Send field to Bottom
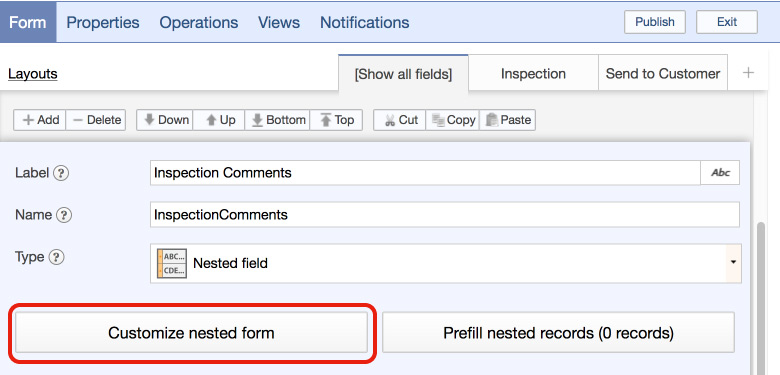The image size is (780, 375). click(x=278, y=120)
